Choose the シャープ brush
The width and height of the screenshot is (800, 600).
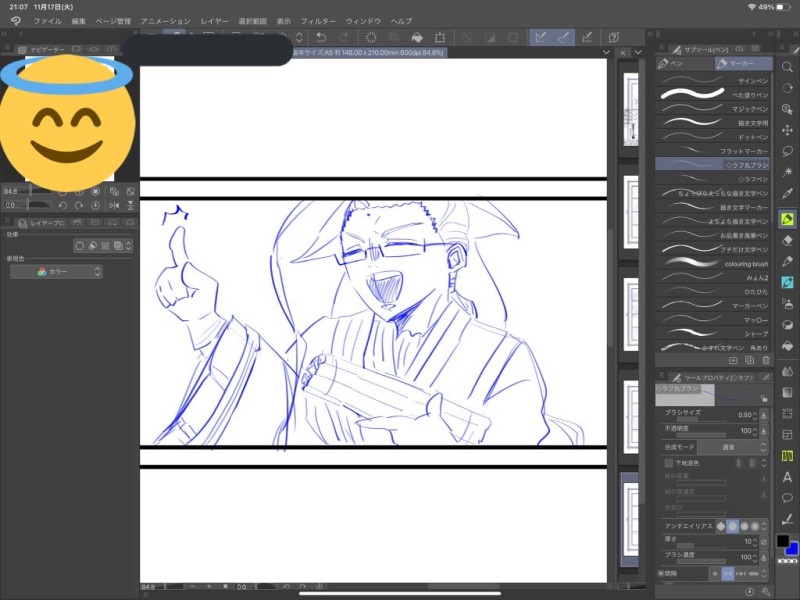[x=713, y=334]
